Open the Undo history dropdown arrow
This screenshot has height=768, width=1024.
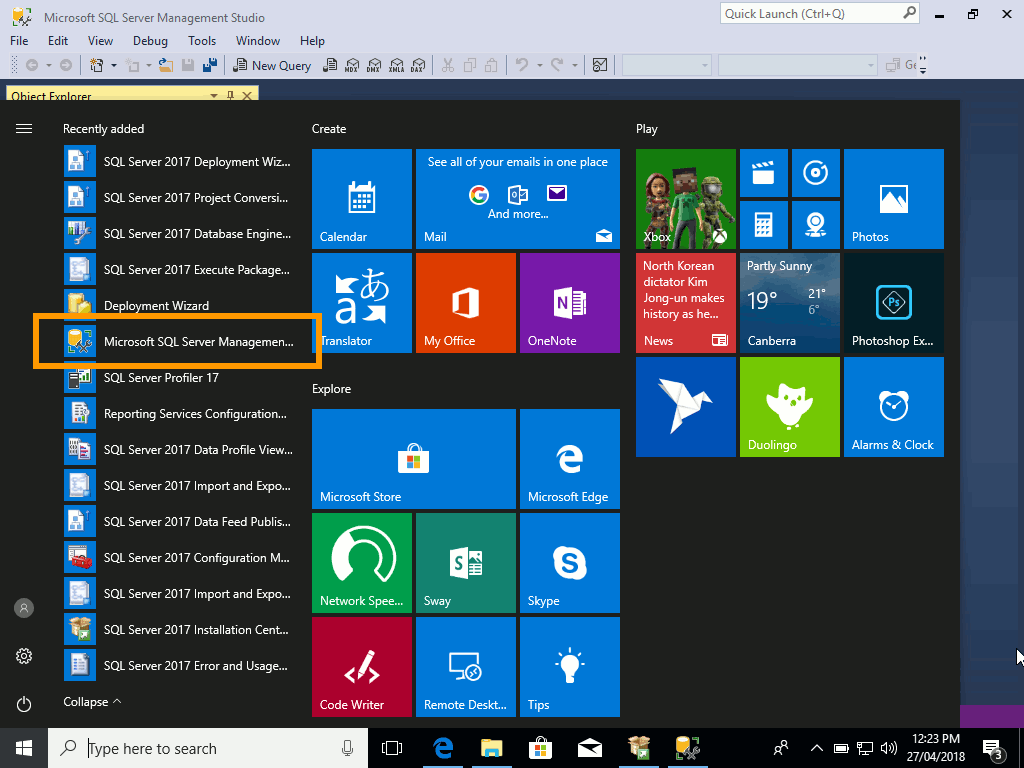point(538,65)
